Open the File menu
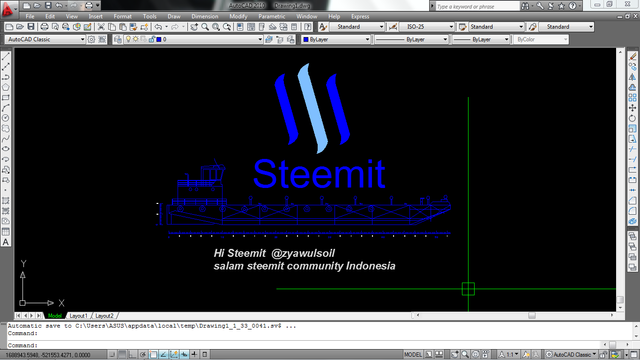Viewport: 640px width, 360px height. (x=30, y=17)
